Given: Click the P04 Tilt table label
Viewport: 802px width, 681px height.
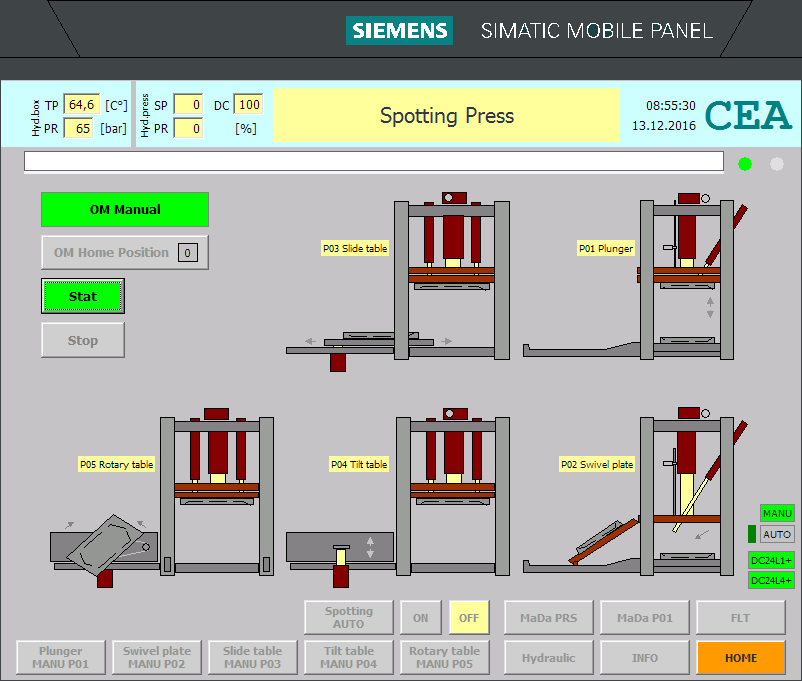Looking at the screenshot, I should click(x=359, y=464).
